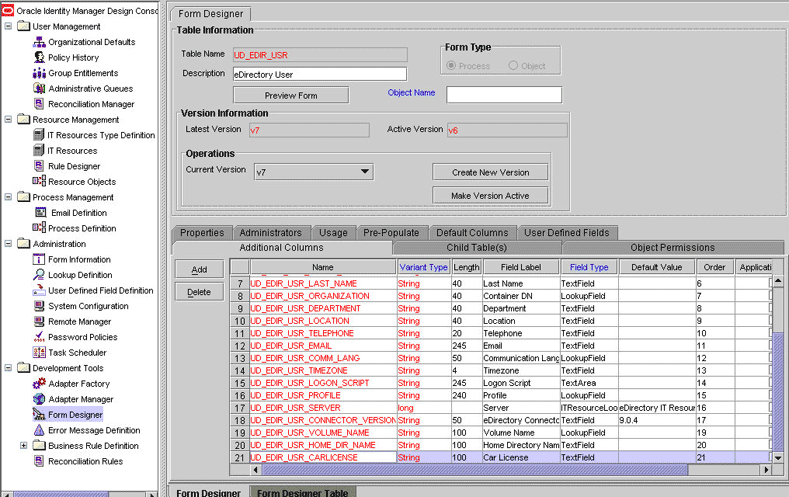Image resolution: width=789 pixels, height=497 pixels.
Task: Open the Form Designer Table bottom tab
Action: [302, 491]
